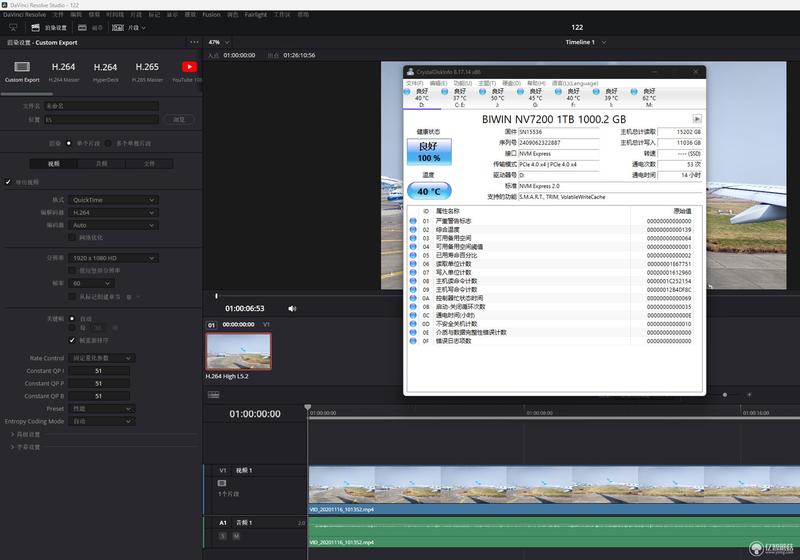The height and width of the screenshot is (560, 800).
Task: Open the H.264 codec dropdown
Action: [x=113, y=213]
